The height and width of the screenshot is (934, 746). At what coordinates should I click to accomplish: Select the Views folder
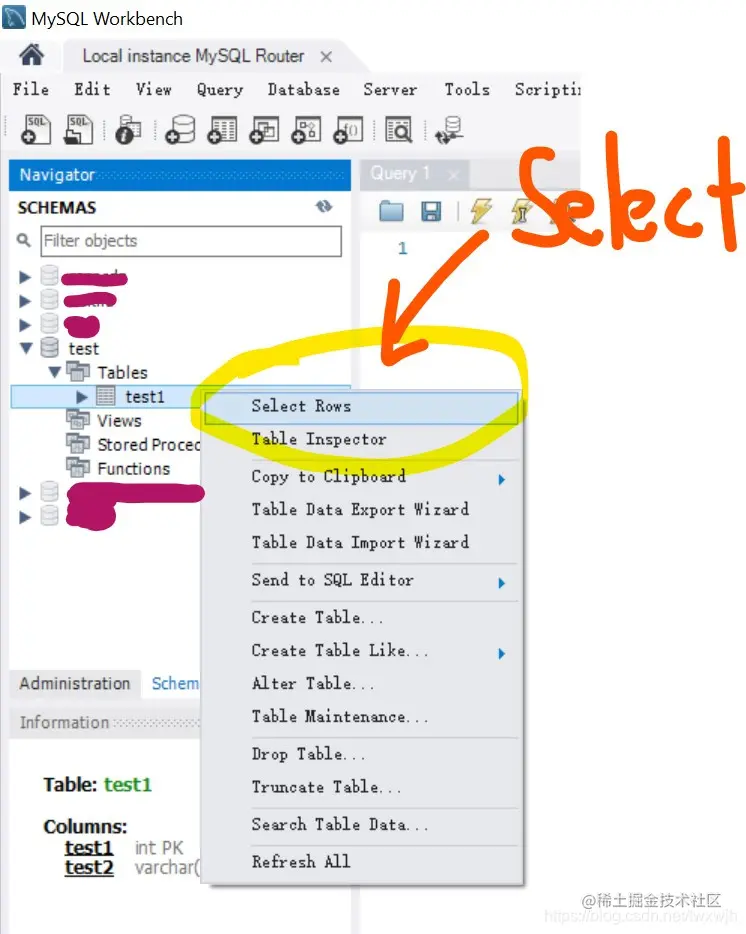tap(119, 421)
